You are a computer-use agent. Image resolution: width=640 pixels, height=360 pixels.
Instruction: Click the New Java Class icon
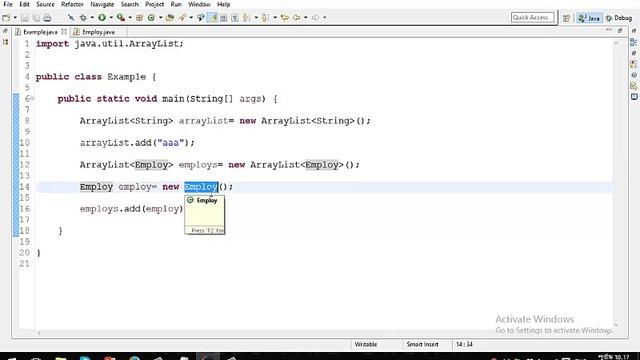pos(151,18)
